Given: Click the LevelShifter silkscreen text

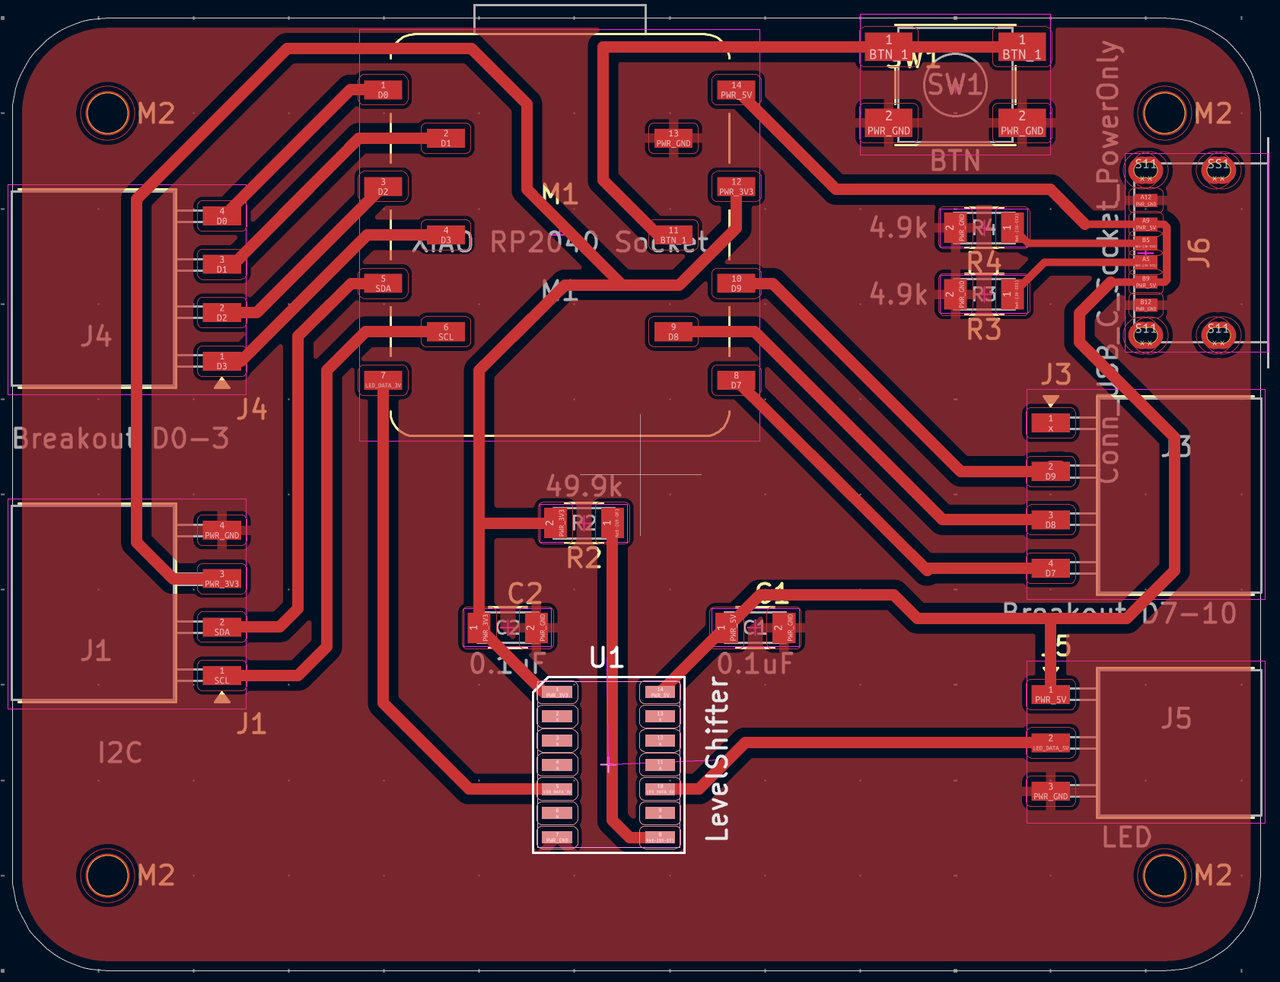Looking at the screenshot, I should [x=718, y=759].
